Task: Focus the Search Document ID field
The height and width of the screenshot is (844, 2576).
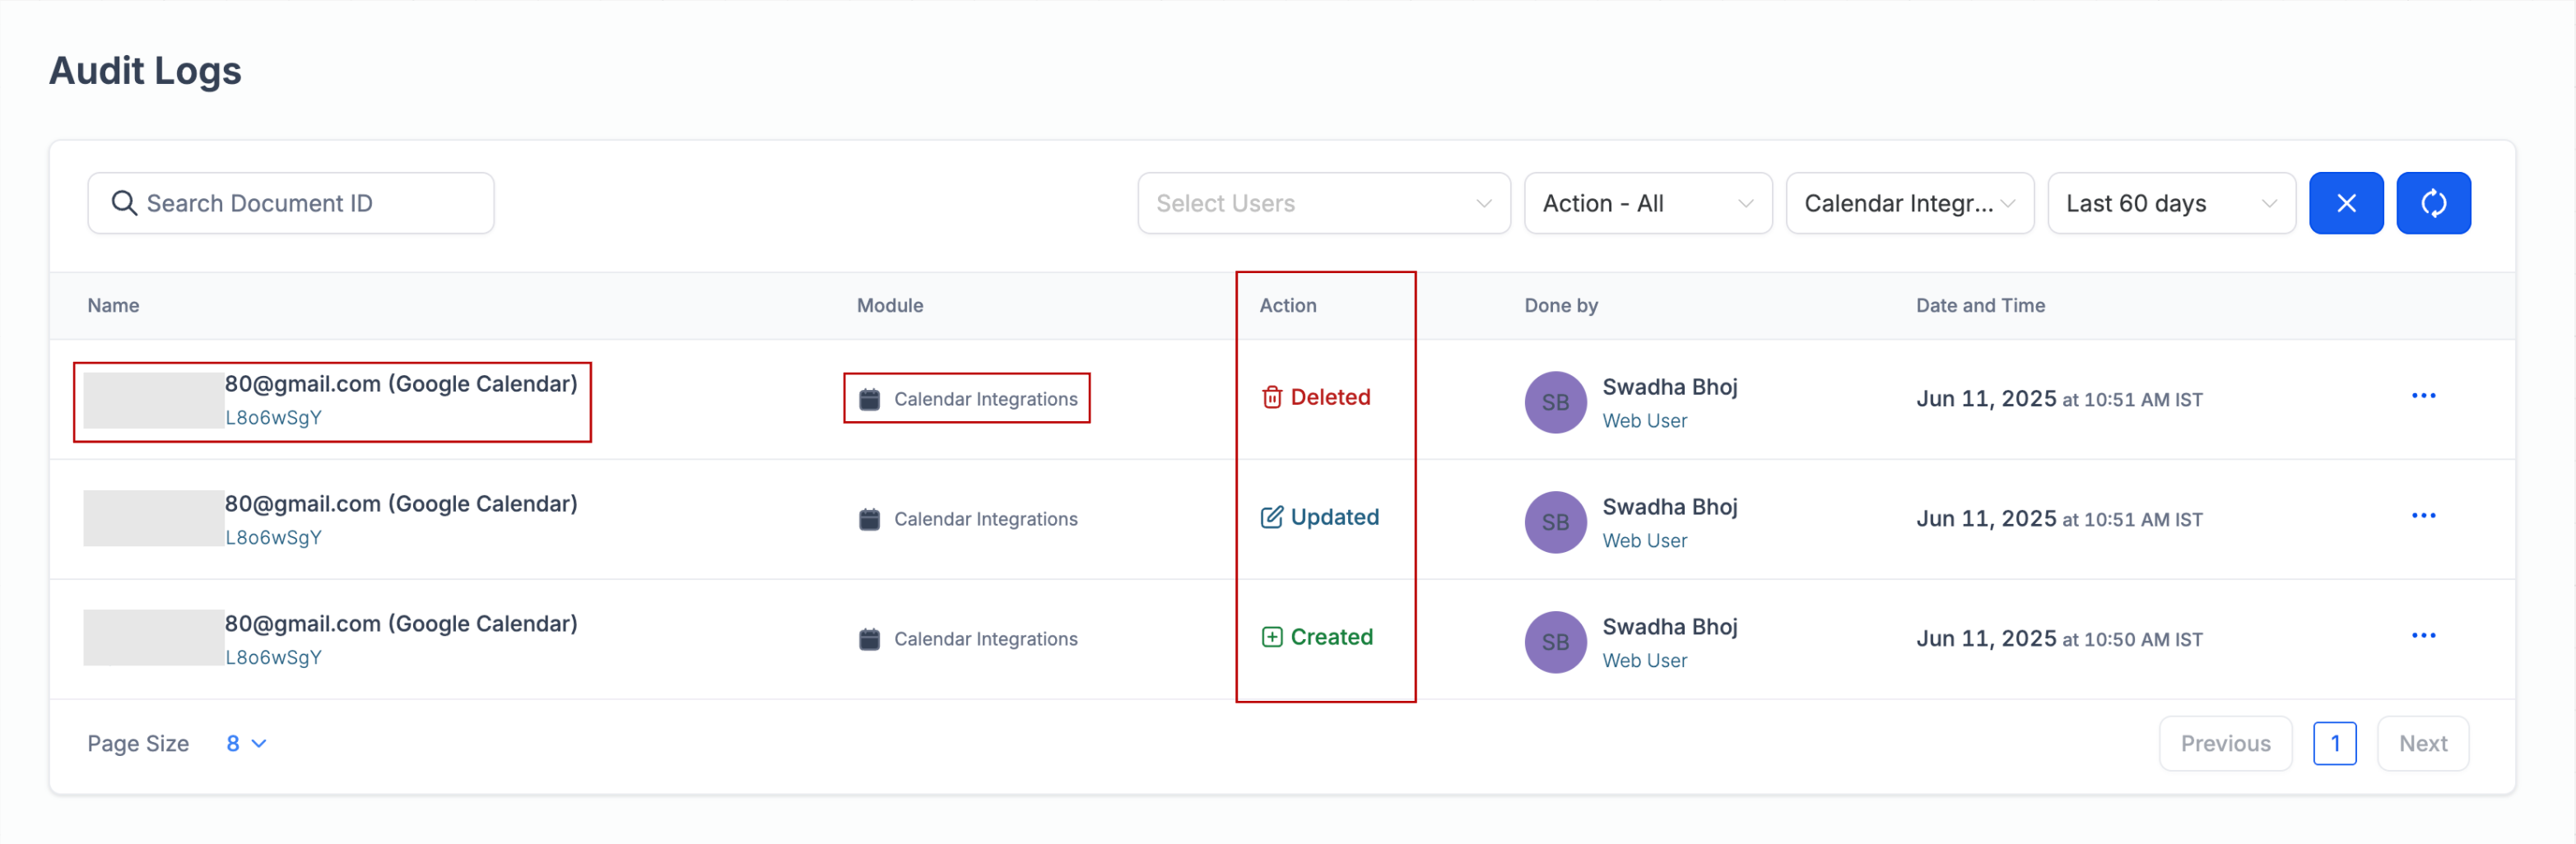Action: point(290,203)
